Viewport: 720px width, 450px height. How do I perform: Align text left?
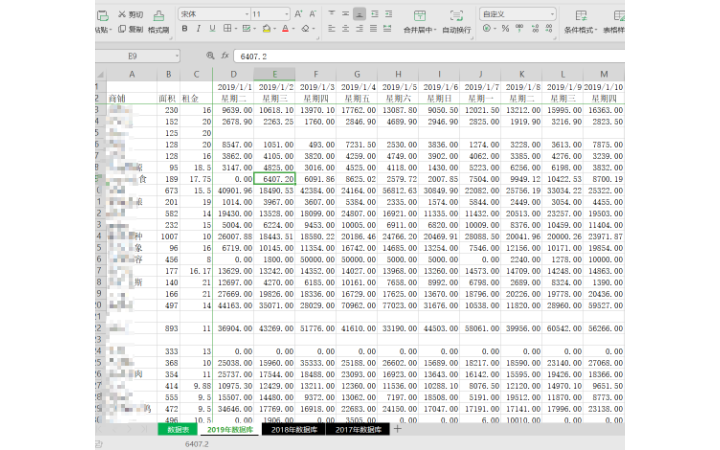tap(332, 29)
